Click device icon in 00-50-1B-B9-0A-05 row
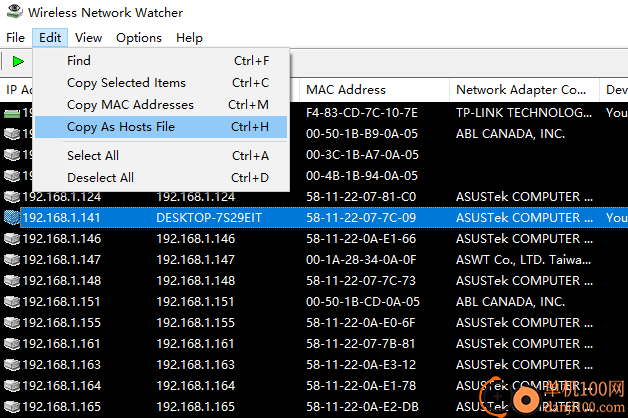 pos(12,134)
